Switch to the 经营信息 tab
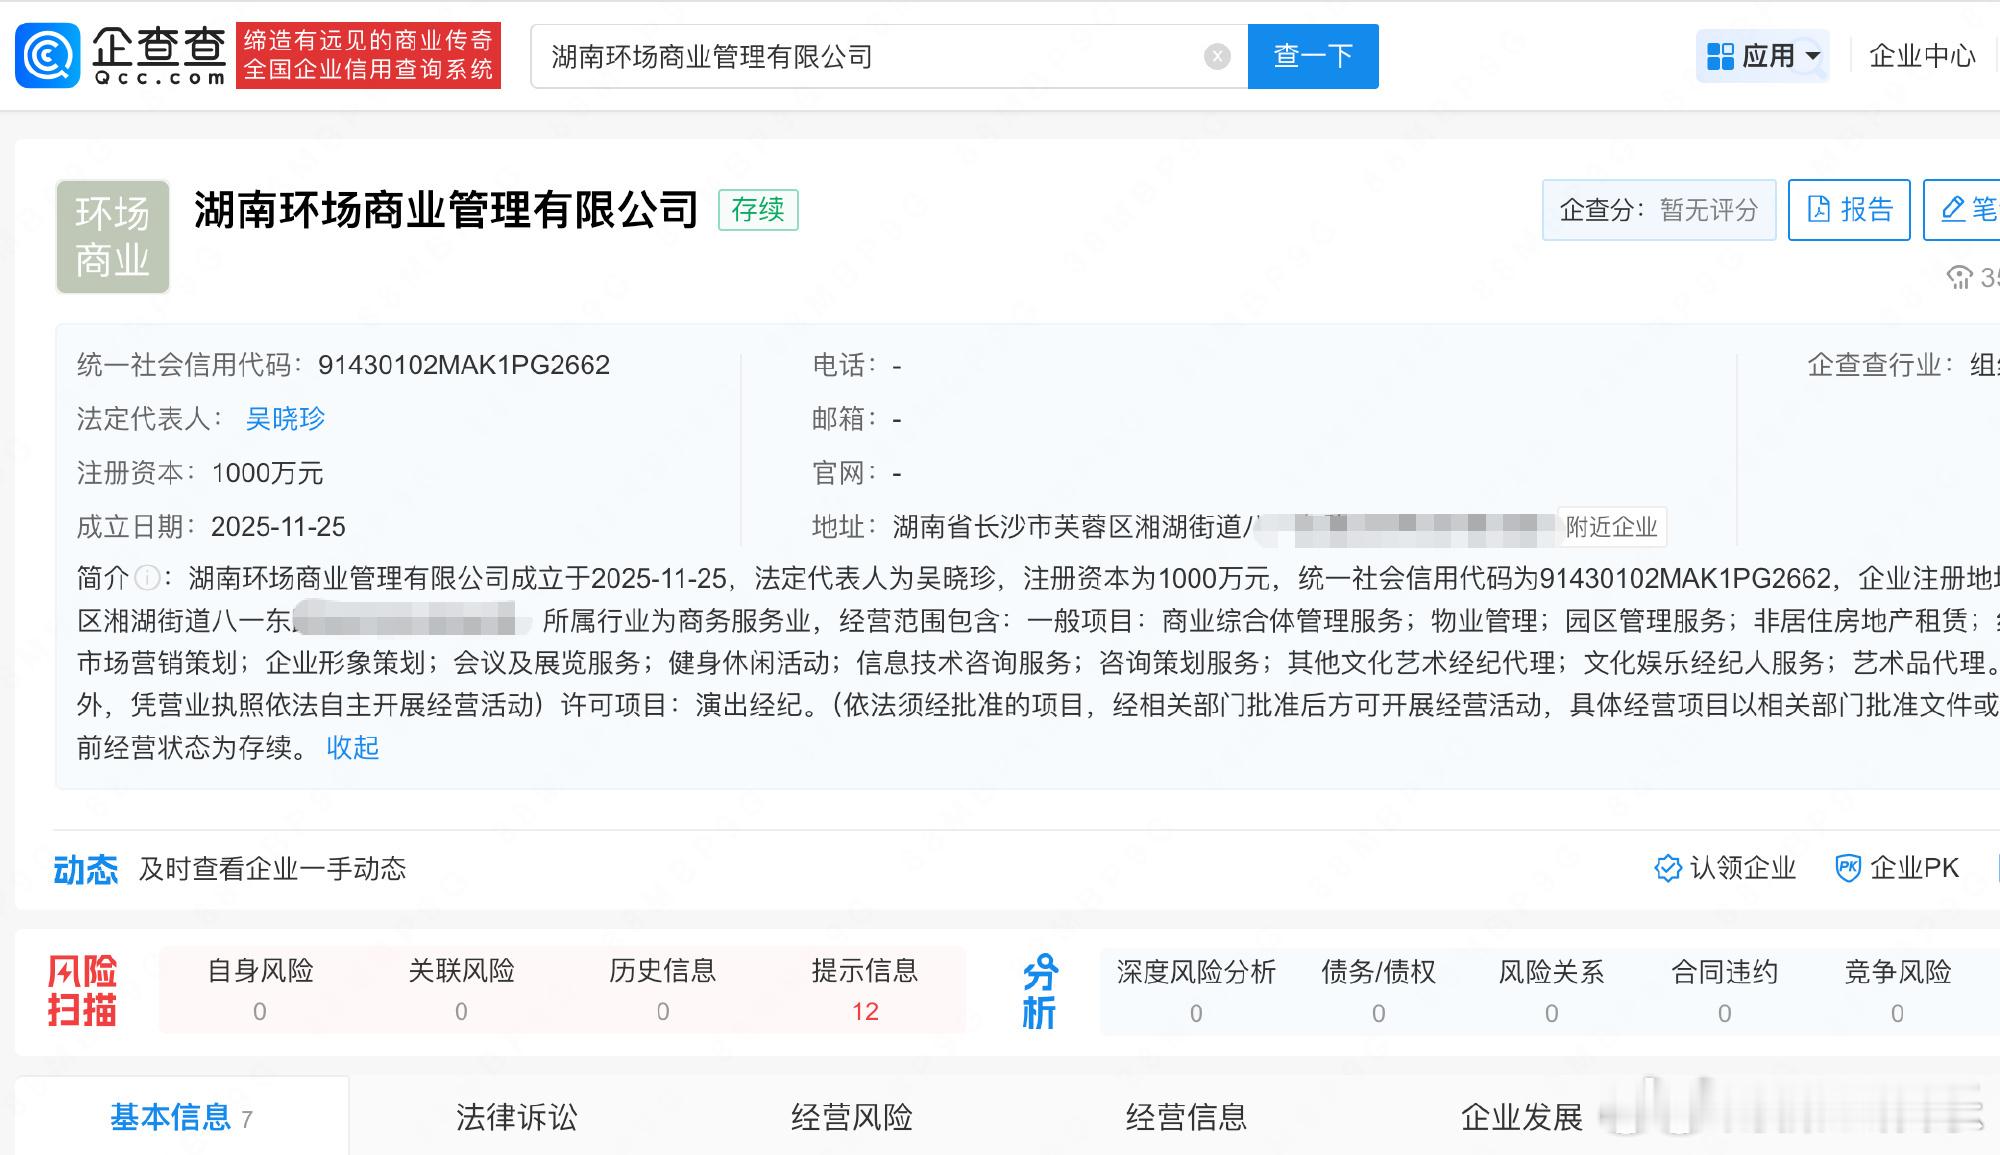 coord(1186,1118)
